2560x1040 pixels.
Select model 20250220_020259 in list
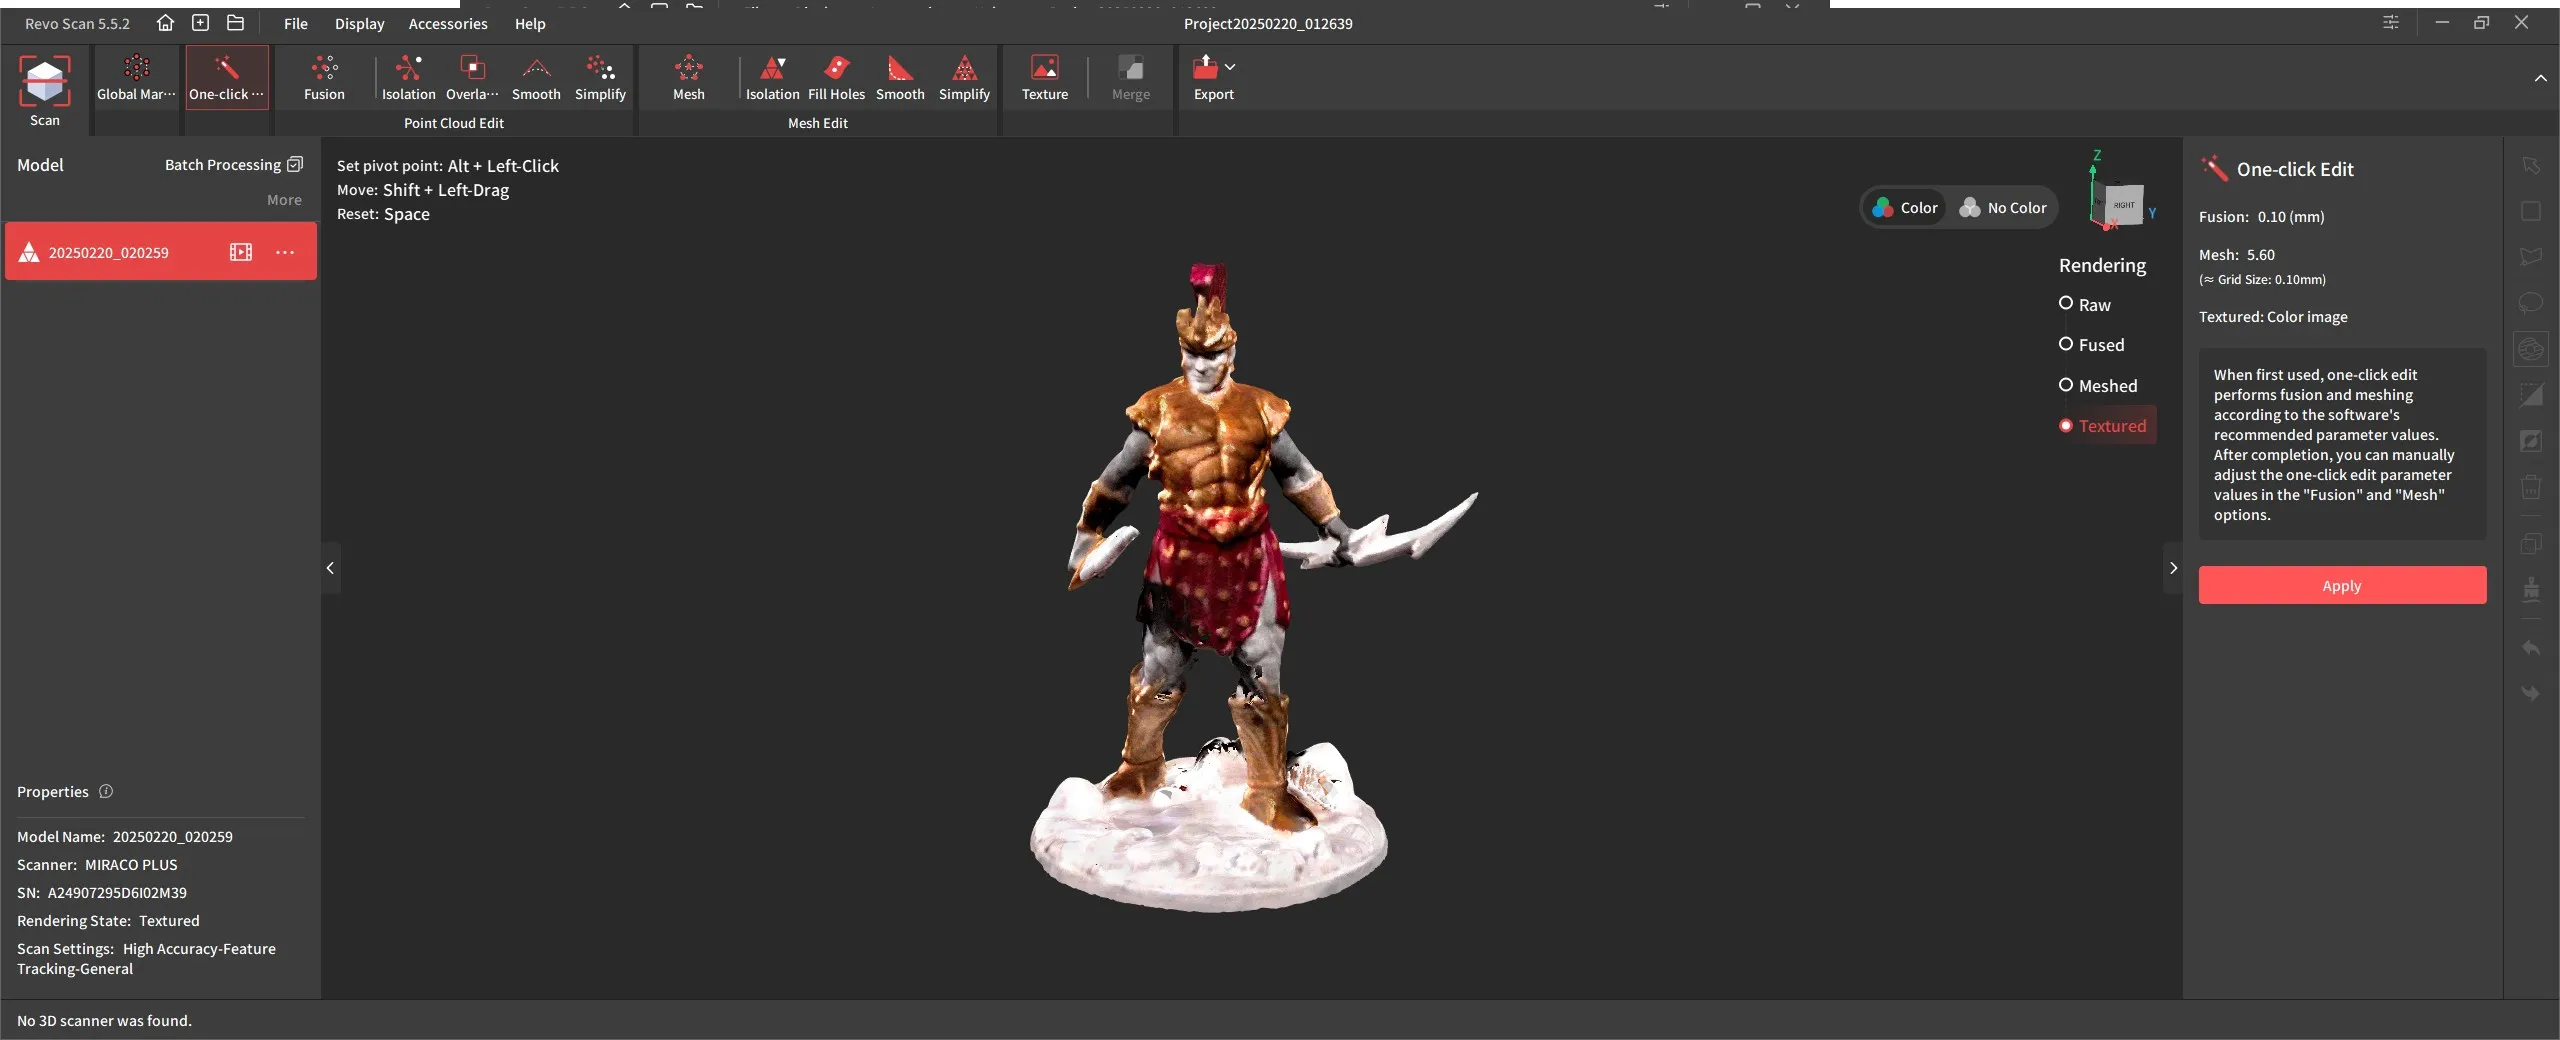[161, 252]
